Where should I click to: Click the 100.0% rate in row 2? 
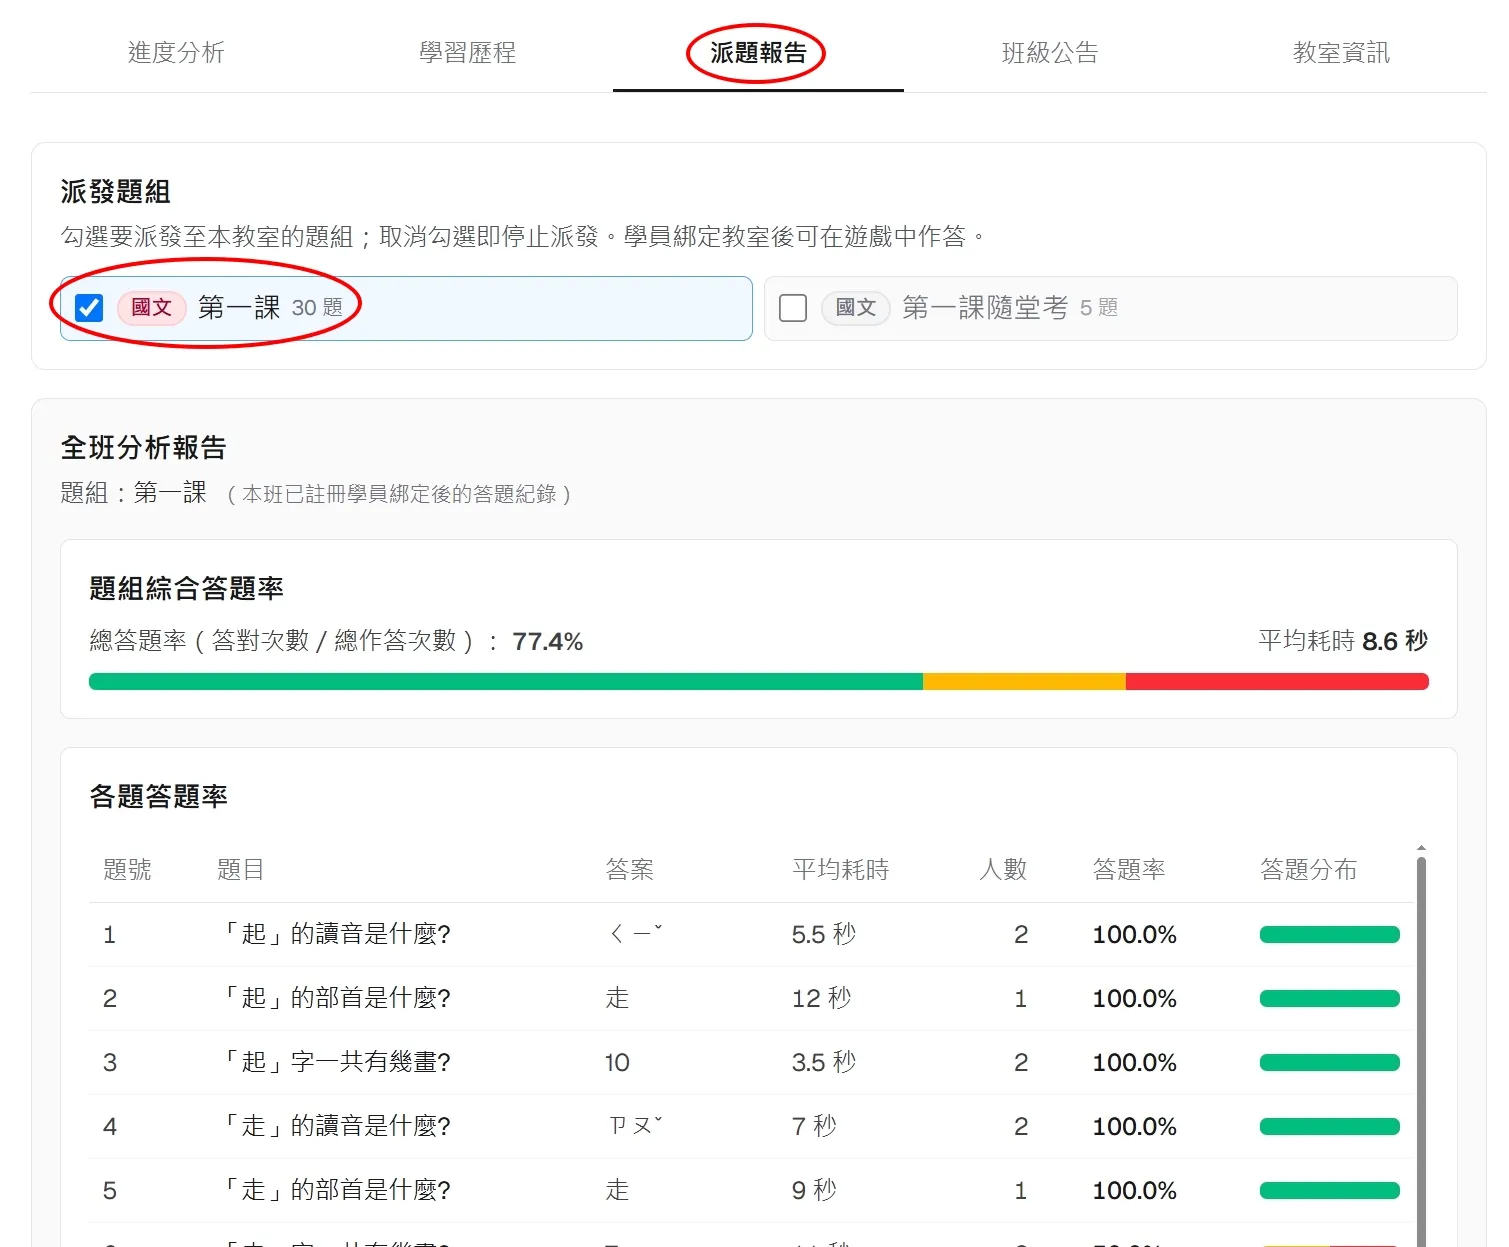[x=1135, y=998]
